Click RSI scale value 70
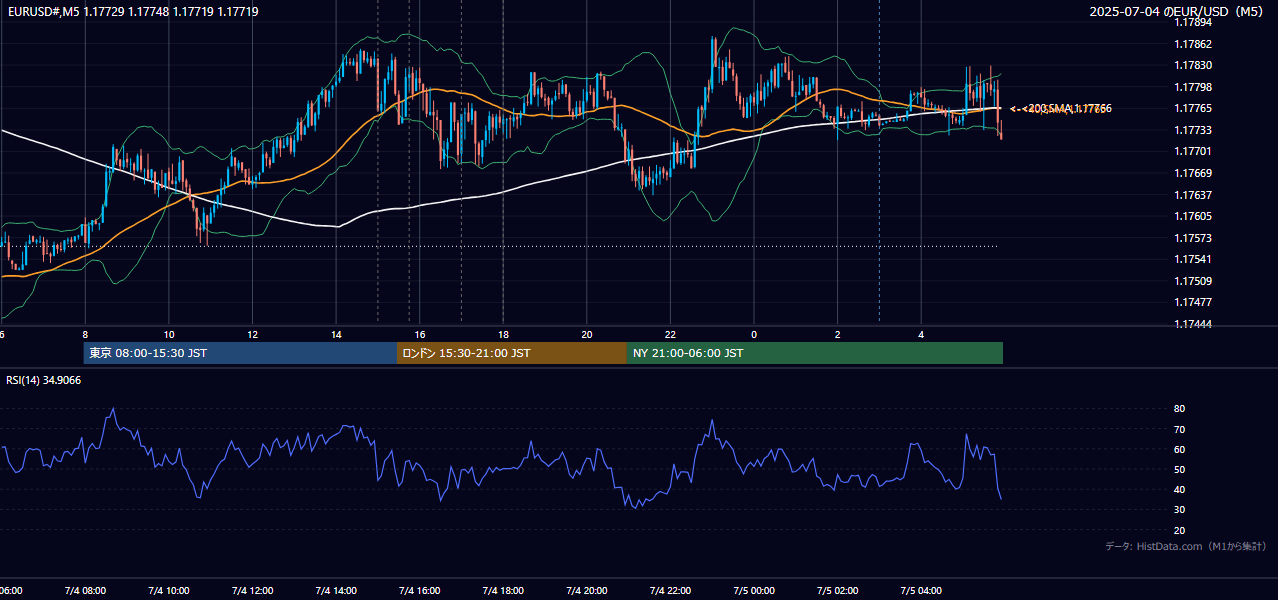This screenshot has height=600, width=1278. (1180, 429)
